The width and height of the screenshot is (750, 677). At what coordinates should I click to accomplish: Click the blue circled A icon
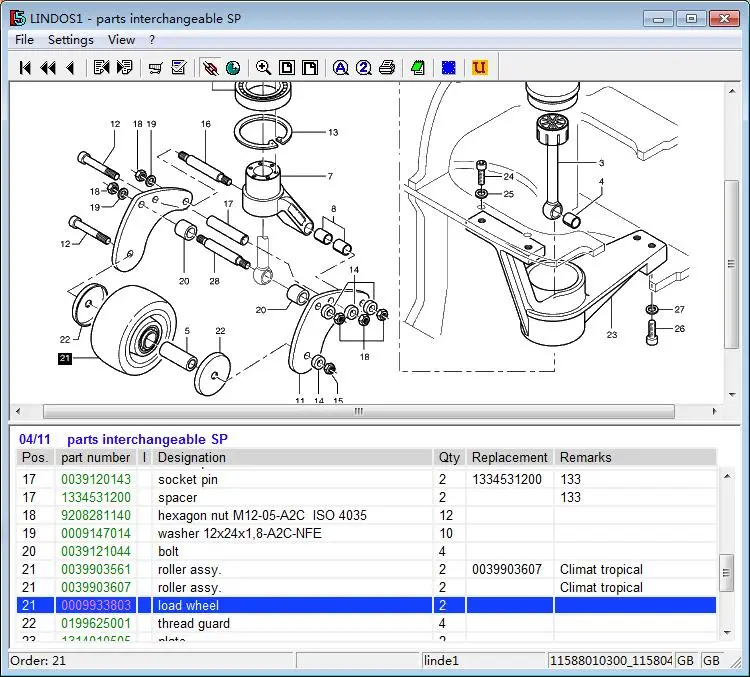340,67
